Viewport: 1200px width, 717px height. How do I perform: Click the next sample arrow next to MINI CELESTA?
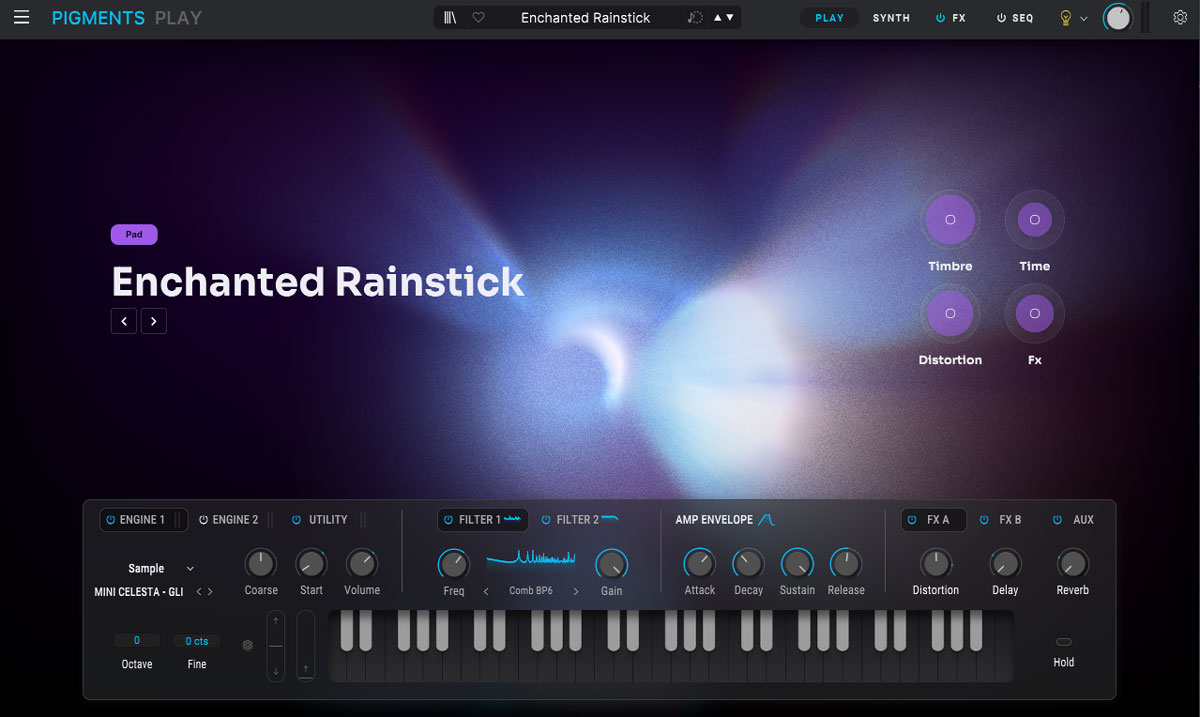pyautogui.click(x=210, y=592)
